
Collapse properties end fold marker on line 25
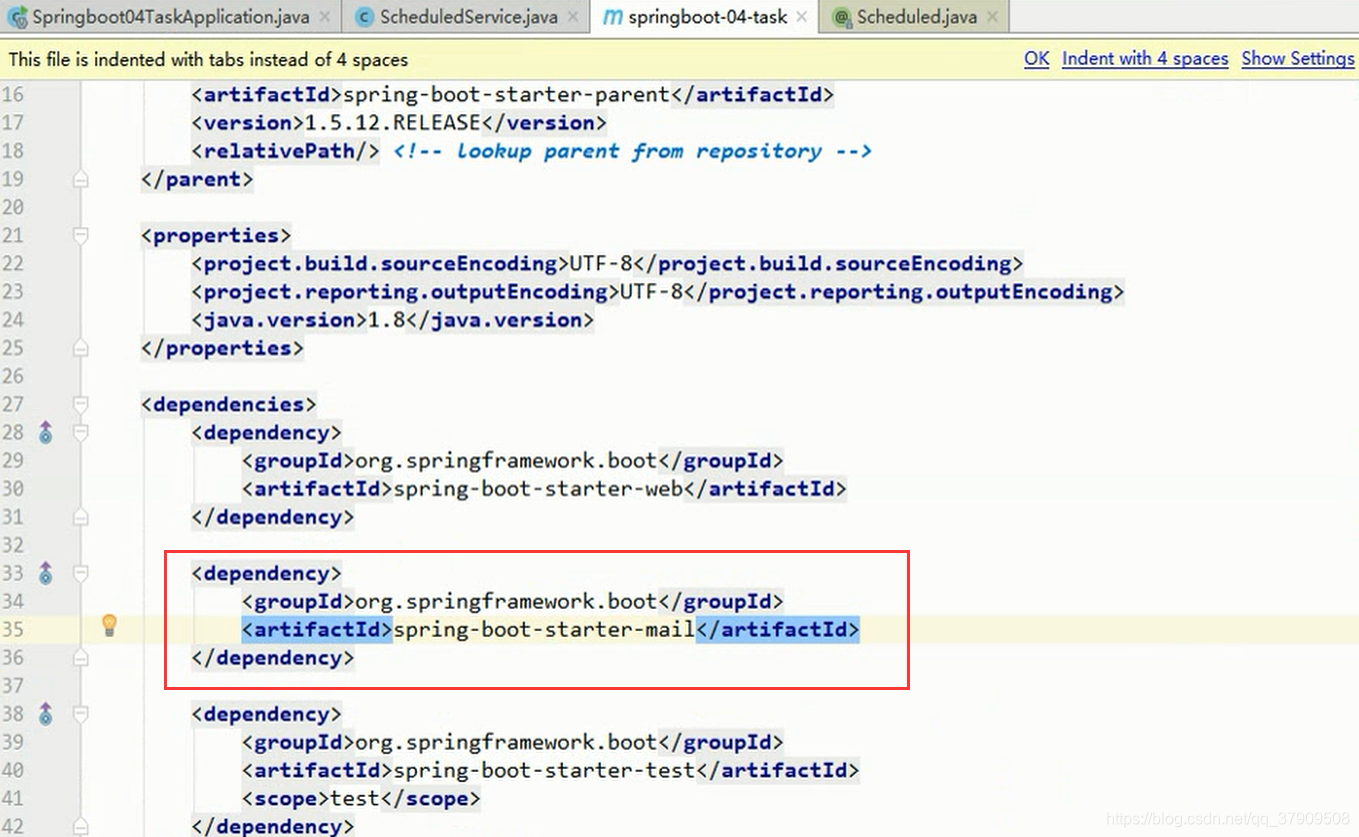tap(80, 349)
